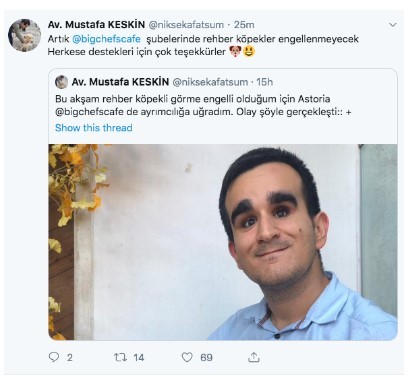Open Av. Mustafa KESKİN profile avatar

(x=24, y=35)
